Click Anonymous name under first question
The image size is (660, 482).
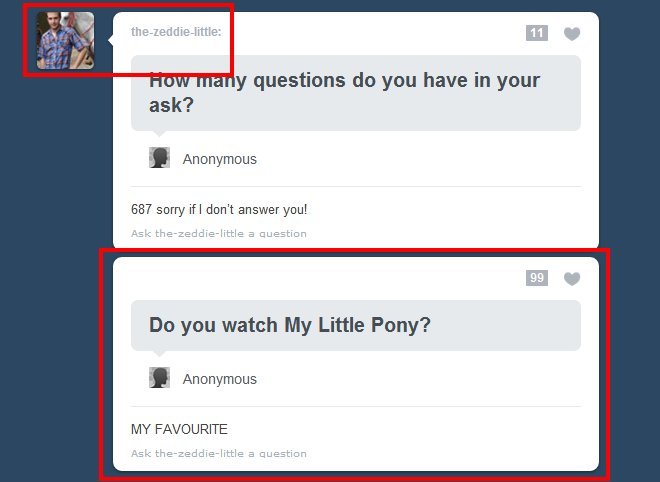coord(219,159)
